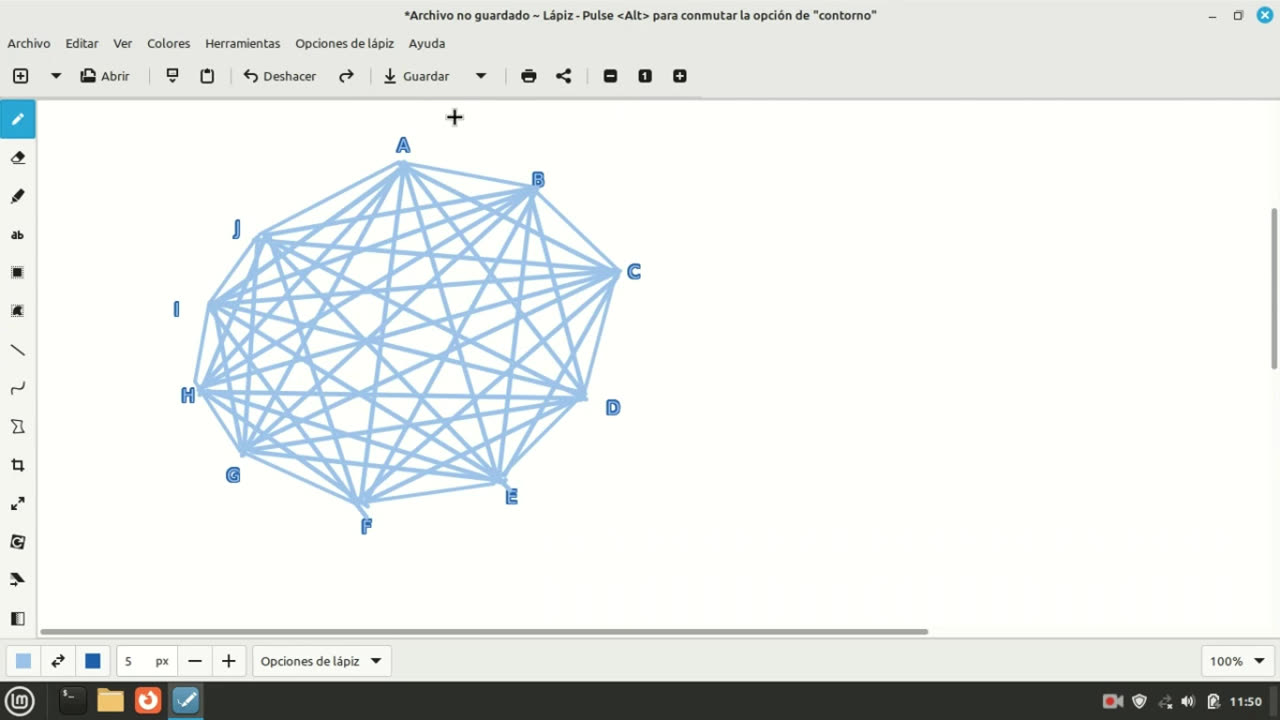Open the Editar menu
This screenshot has width=1280, height=720.
click(x=82, y=43)
